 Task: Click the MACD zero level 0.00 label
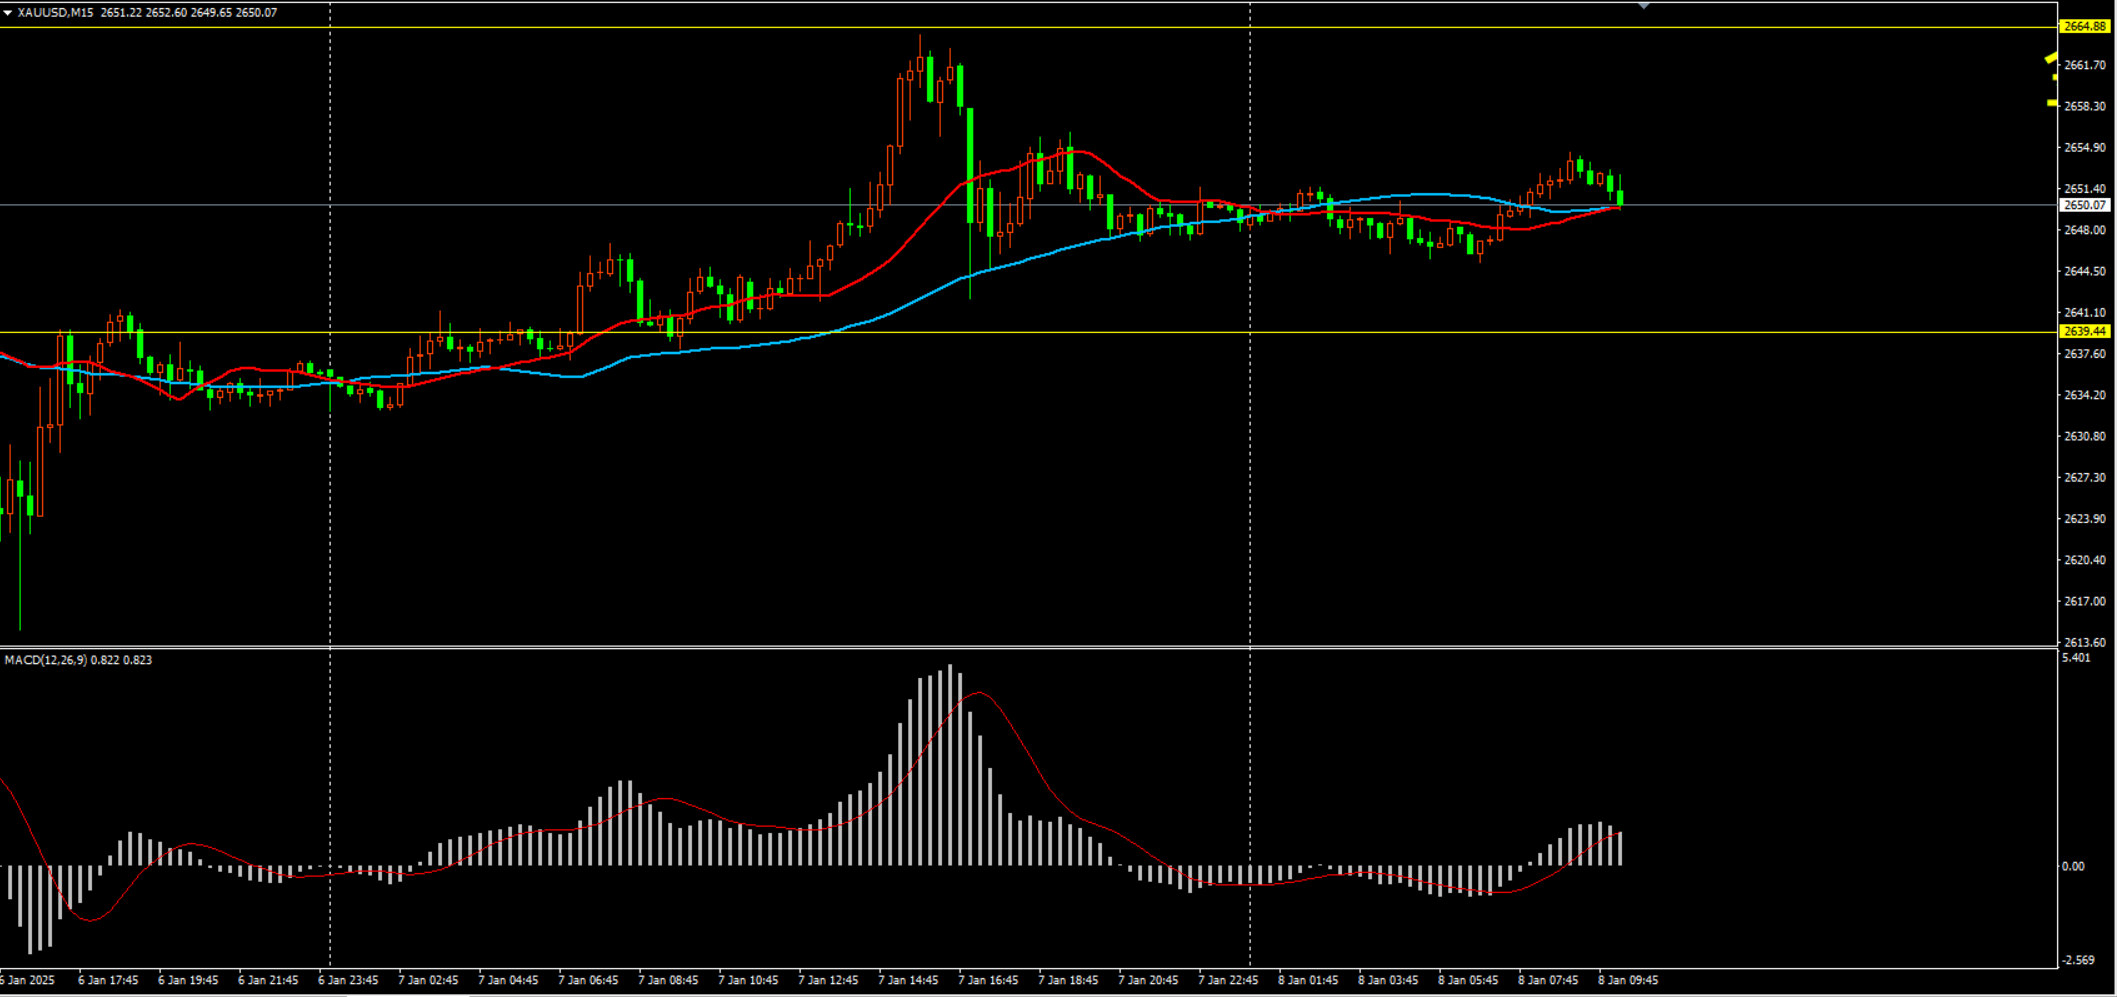(x=2073, y=867)
